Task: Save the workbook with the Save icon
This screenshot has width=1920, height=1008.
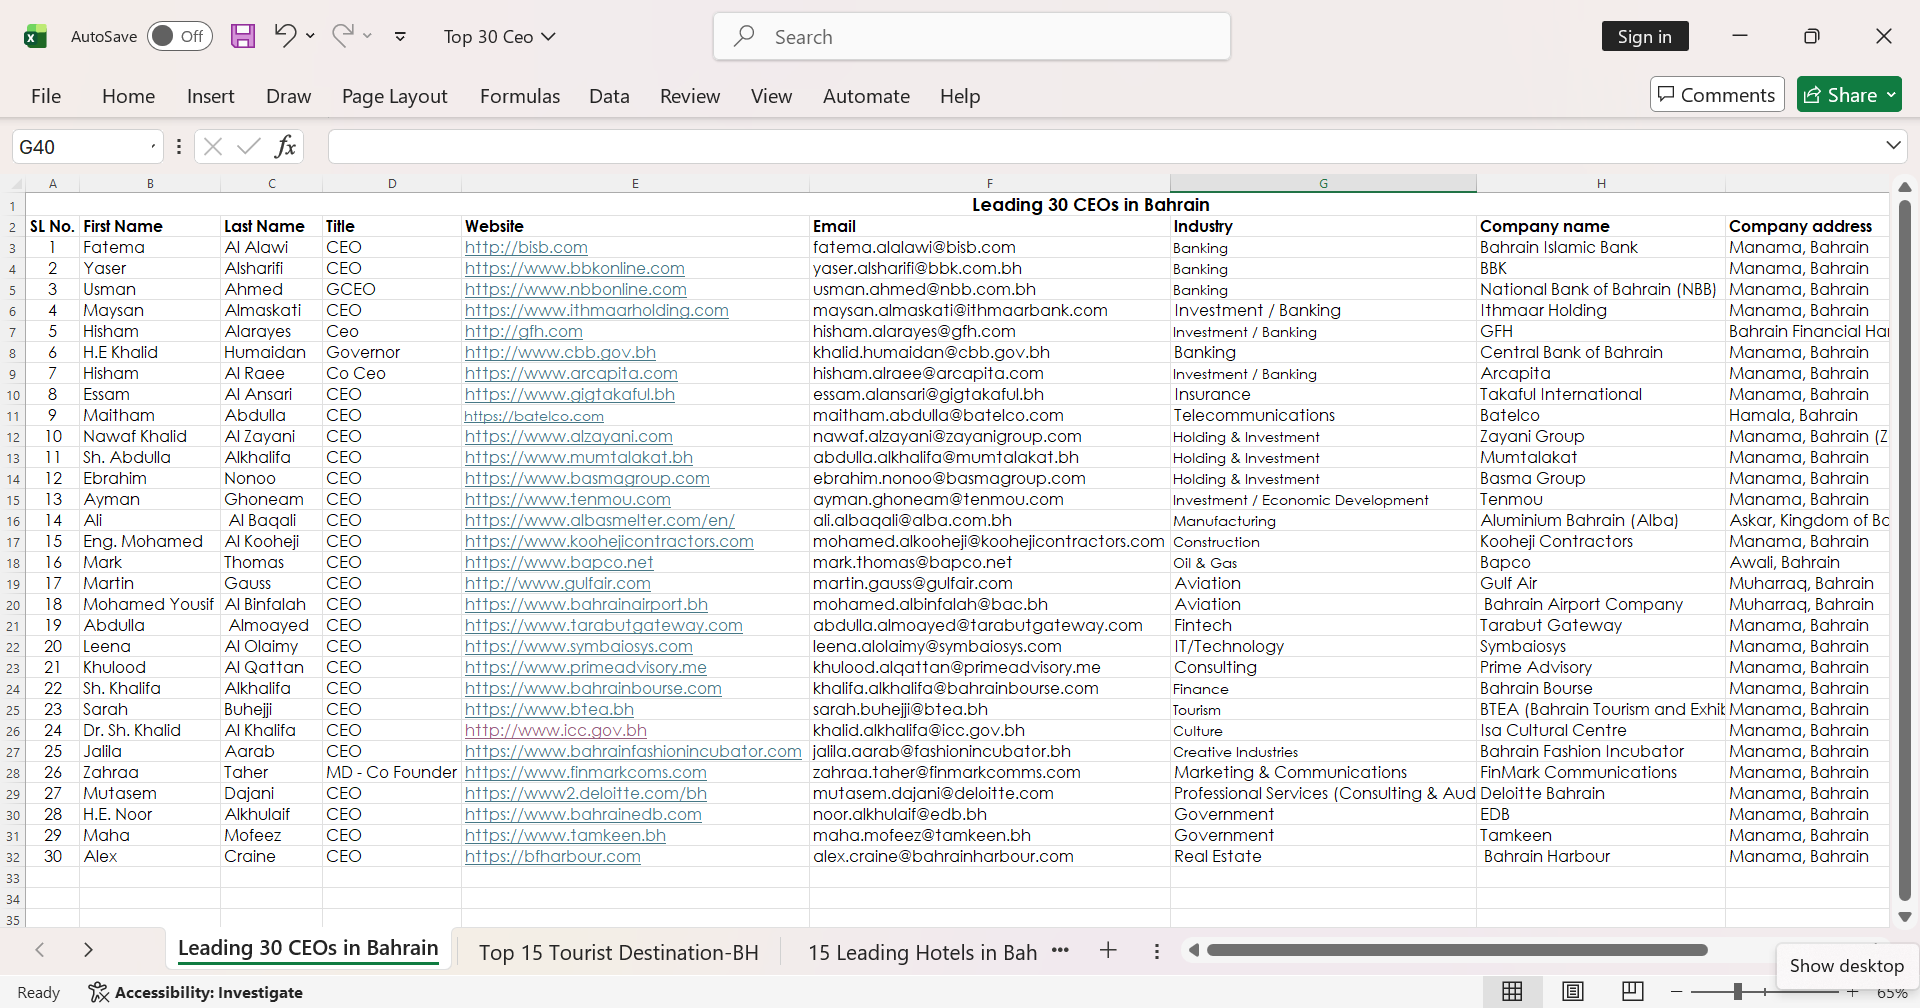Action: tap(243, 37)
